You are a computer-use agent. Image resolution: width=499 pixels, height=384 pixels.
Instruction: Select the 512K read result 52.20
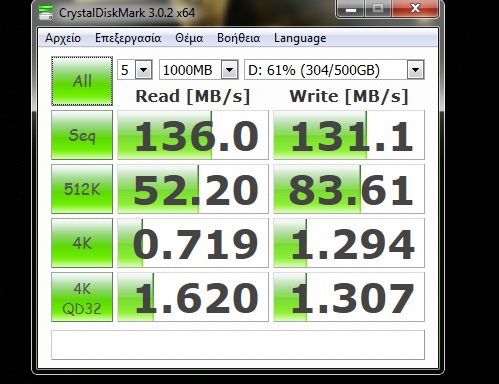[193, 189]
